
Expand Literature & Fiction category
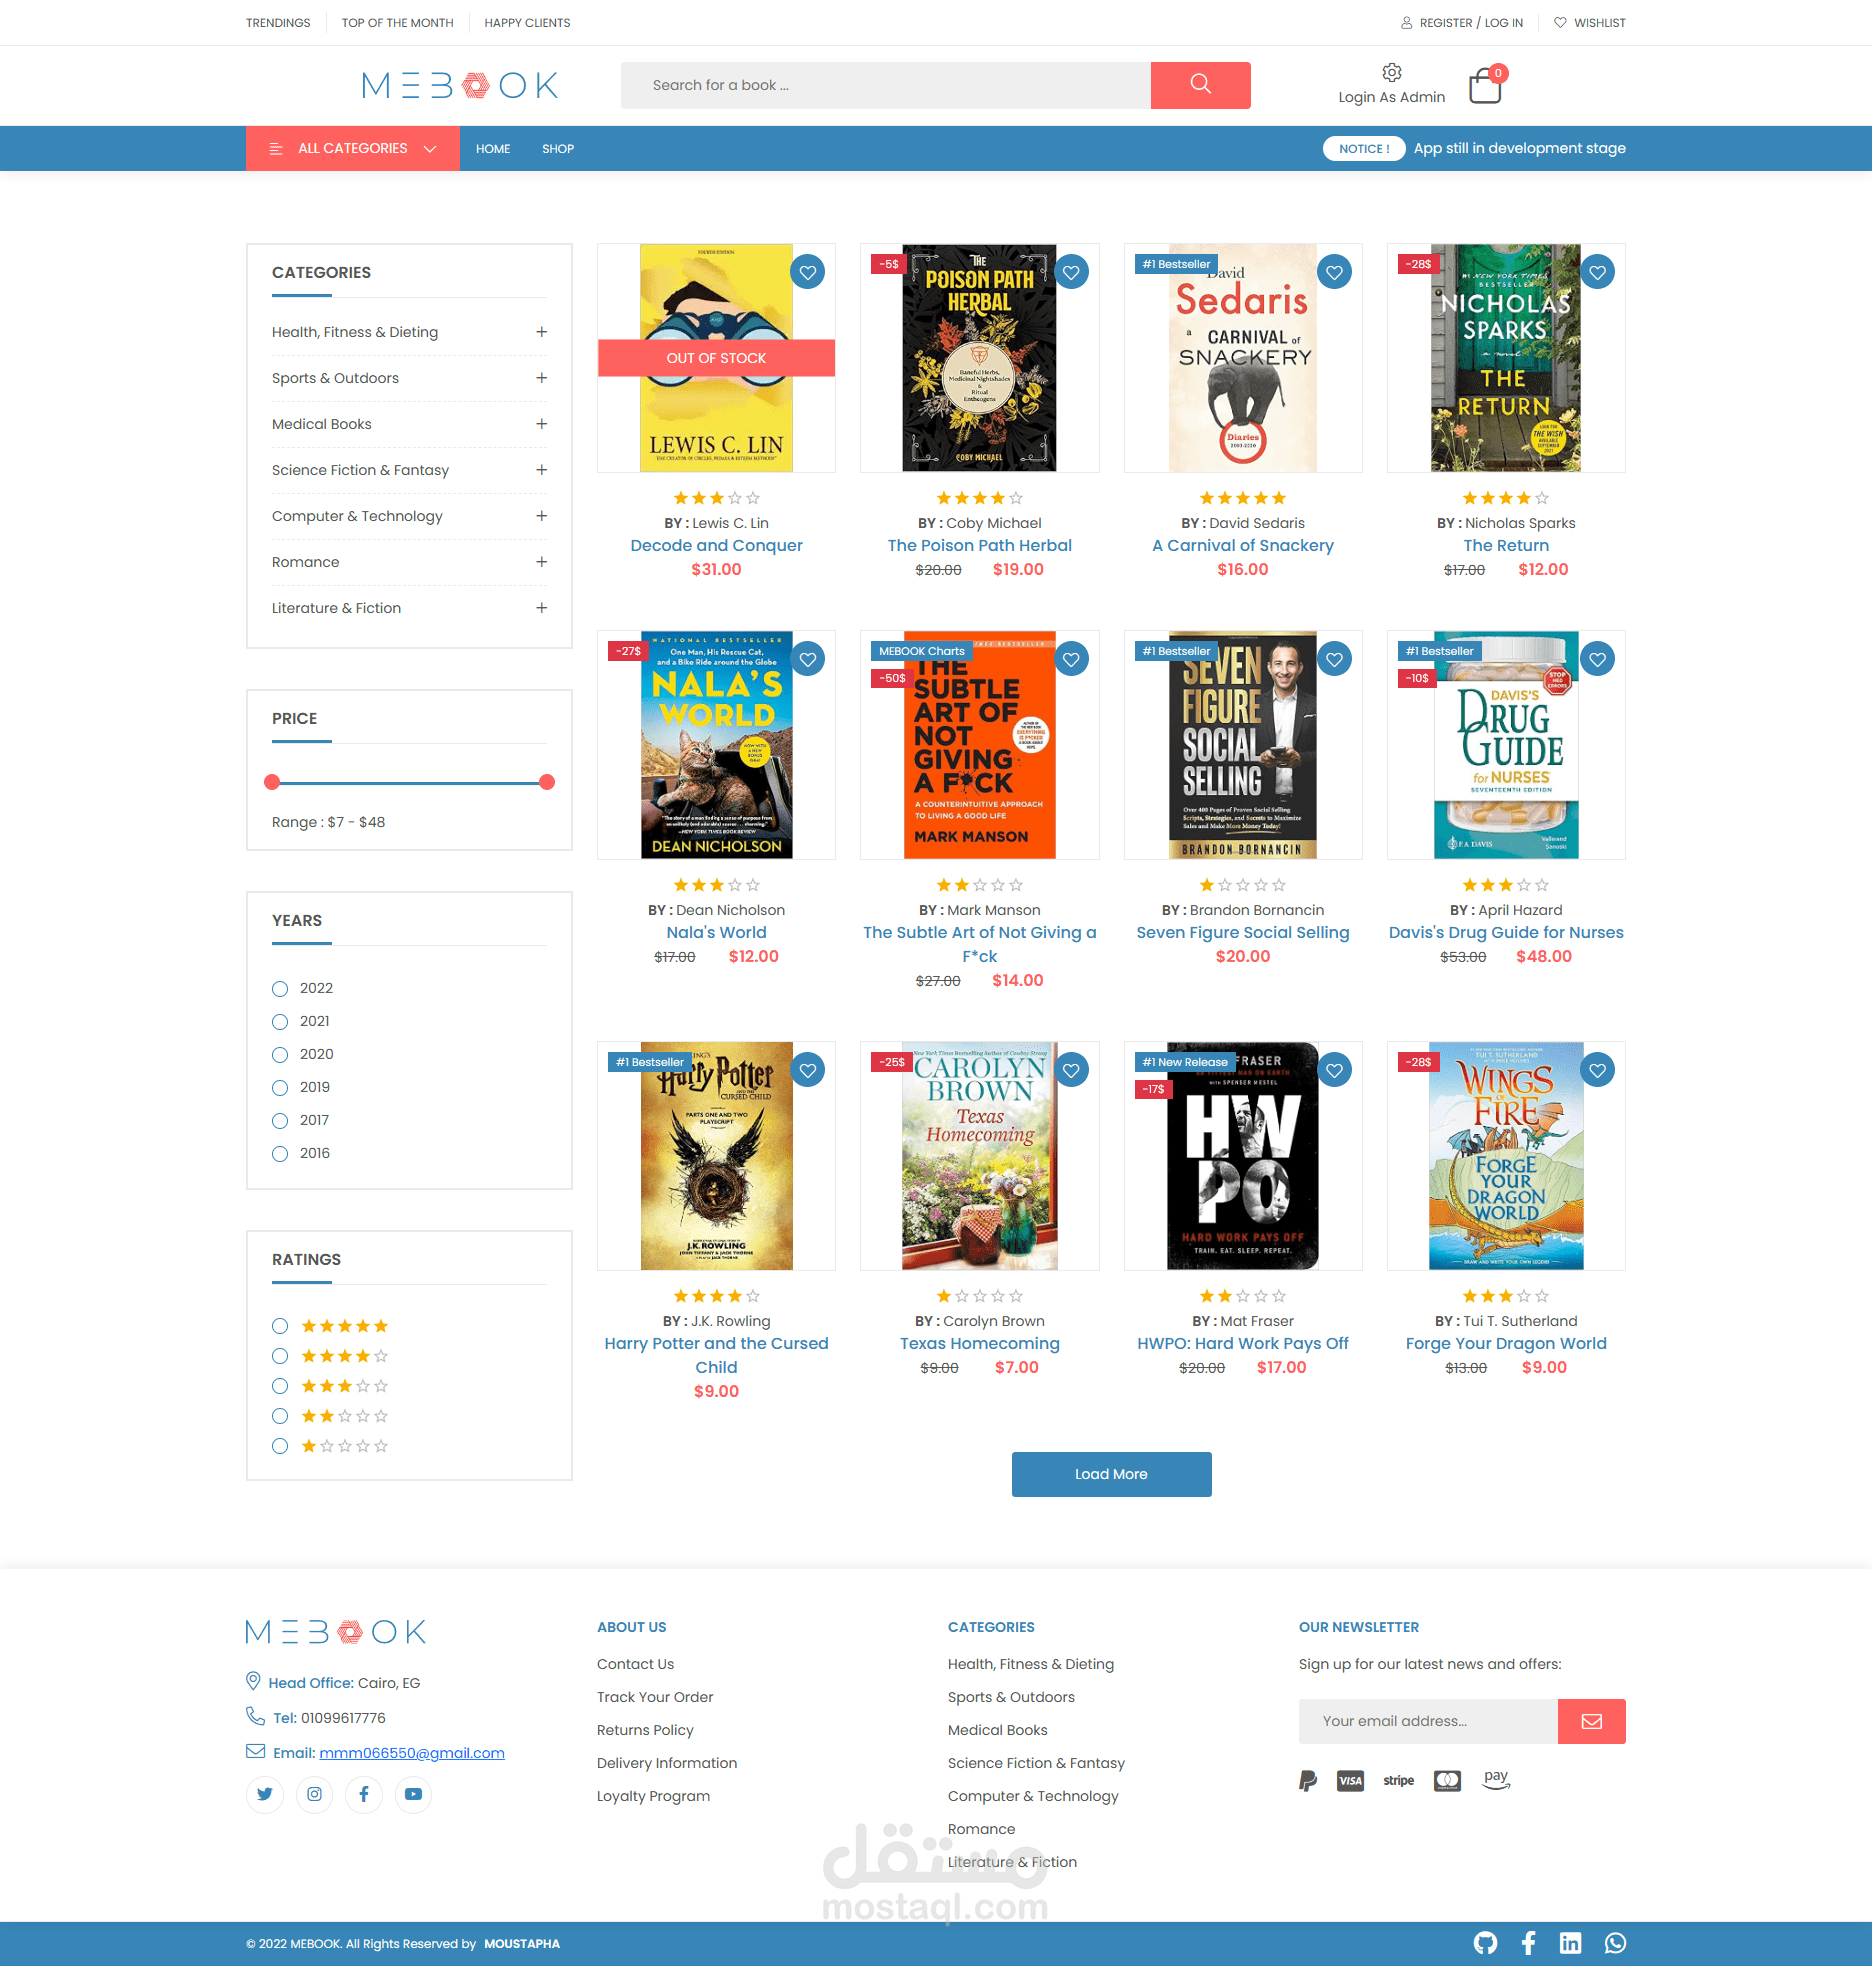click(x=541, y=608)
